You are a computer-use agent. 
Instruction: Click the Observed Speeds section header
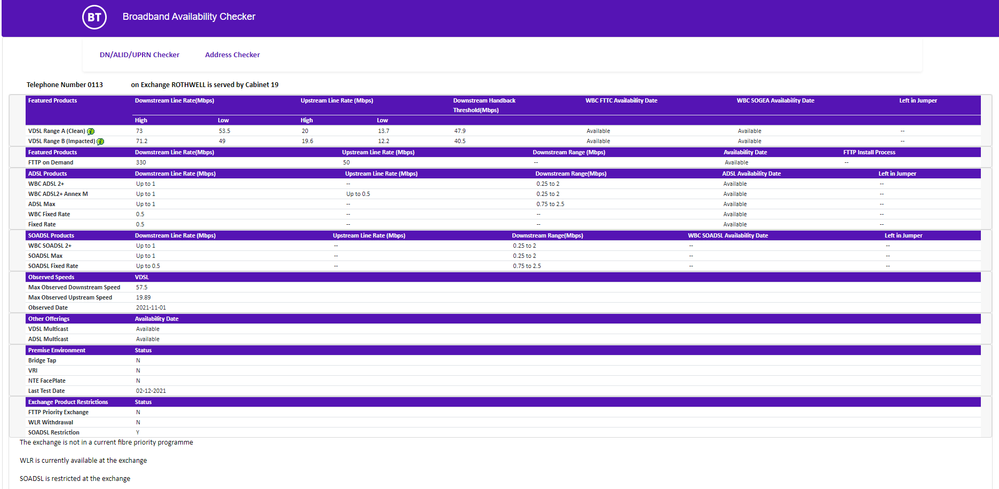coord(51,277)
